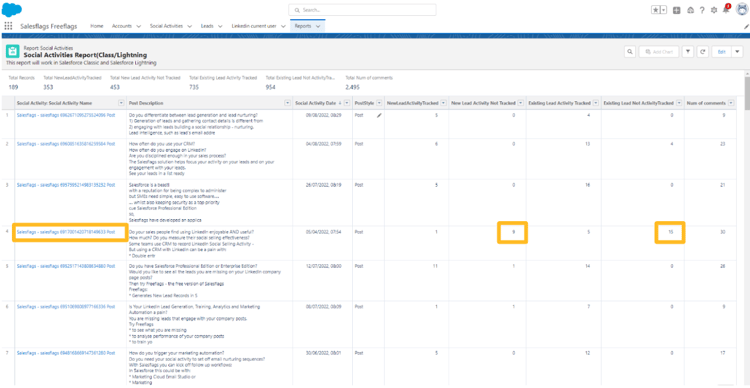Open New Lead Activity Not Tracked column menu
The image size is (750, 388).
point(520,103)
